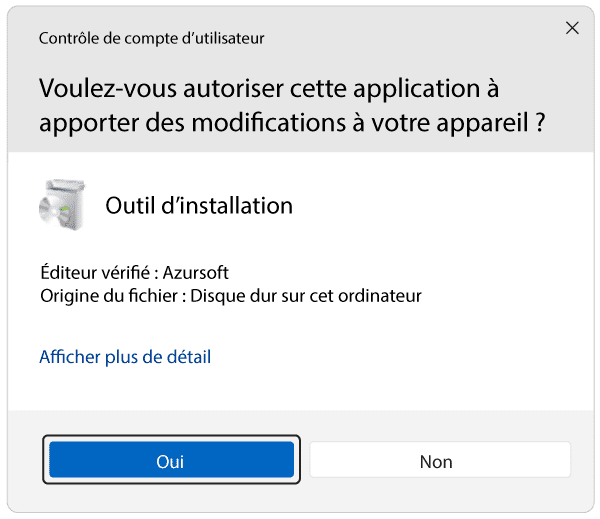Viewport: 600px width, 519px height.
Task: Click the word "Afficher" in the details link
Action: click(x=68, y=357)
